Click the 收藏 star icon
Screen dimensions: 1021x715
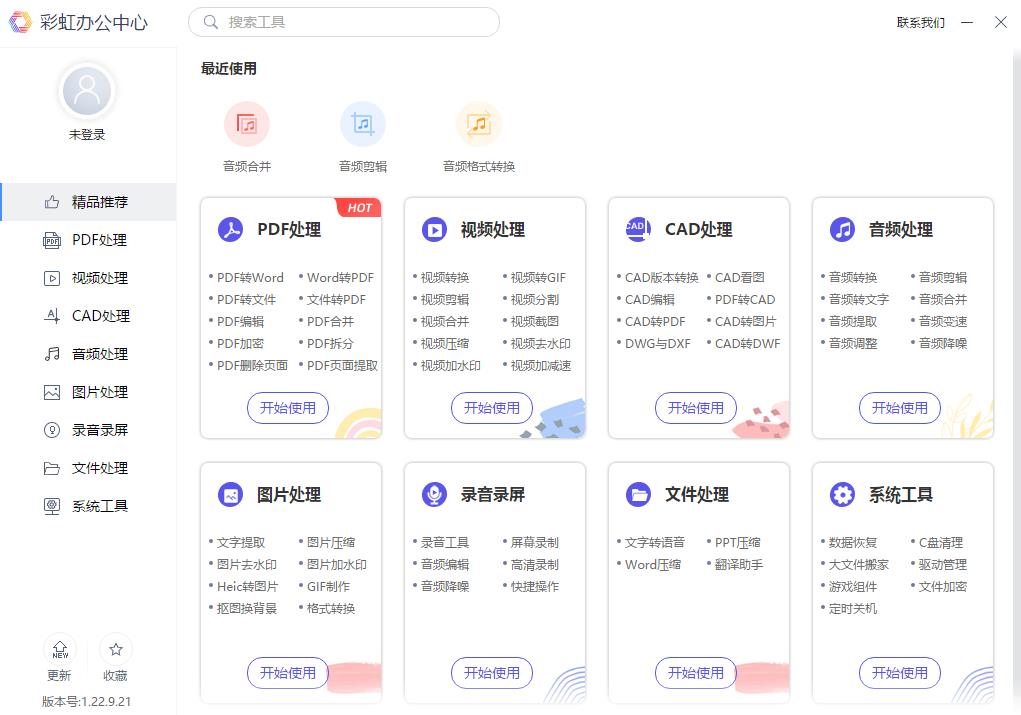116,649
